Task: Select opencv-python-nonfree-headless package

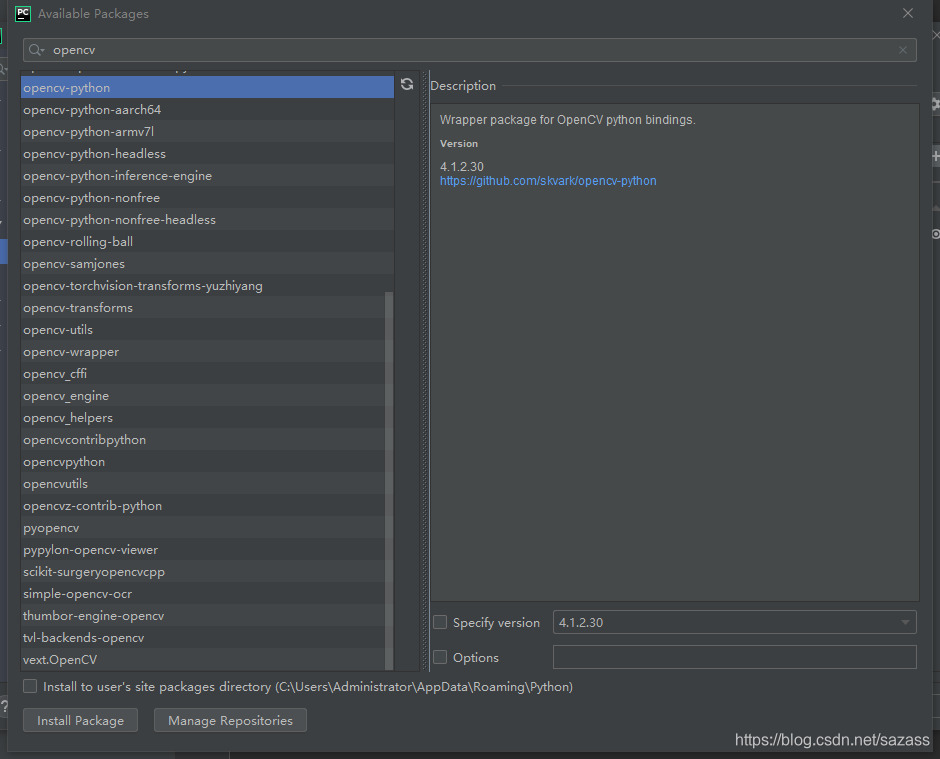Action: pyautogui.click(x=207, y=219)
